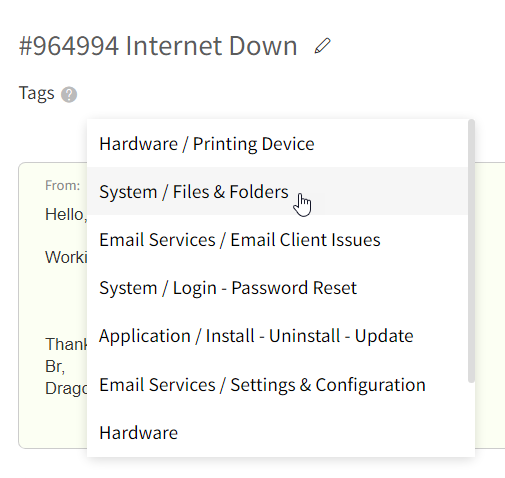Click the line starting with Thank in message

coord(66,344)
